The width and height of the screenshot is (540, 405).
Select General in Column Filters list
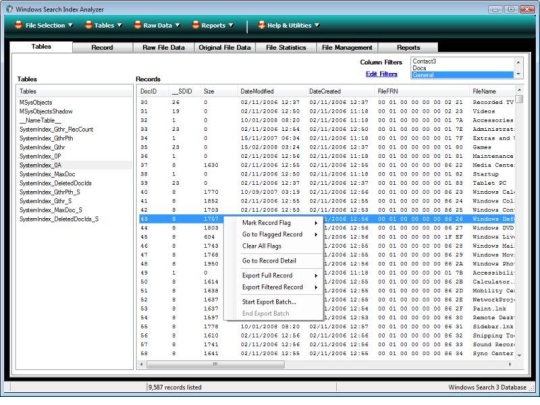point(462,75)
